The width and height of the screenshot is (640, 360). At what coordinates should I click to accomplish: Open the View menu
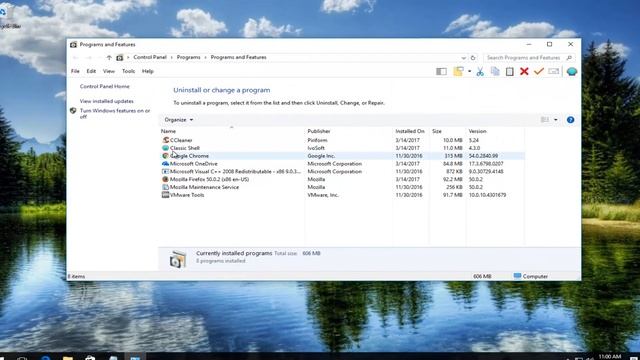(x=109, y=71)
